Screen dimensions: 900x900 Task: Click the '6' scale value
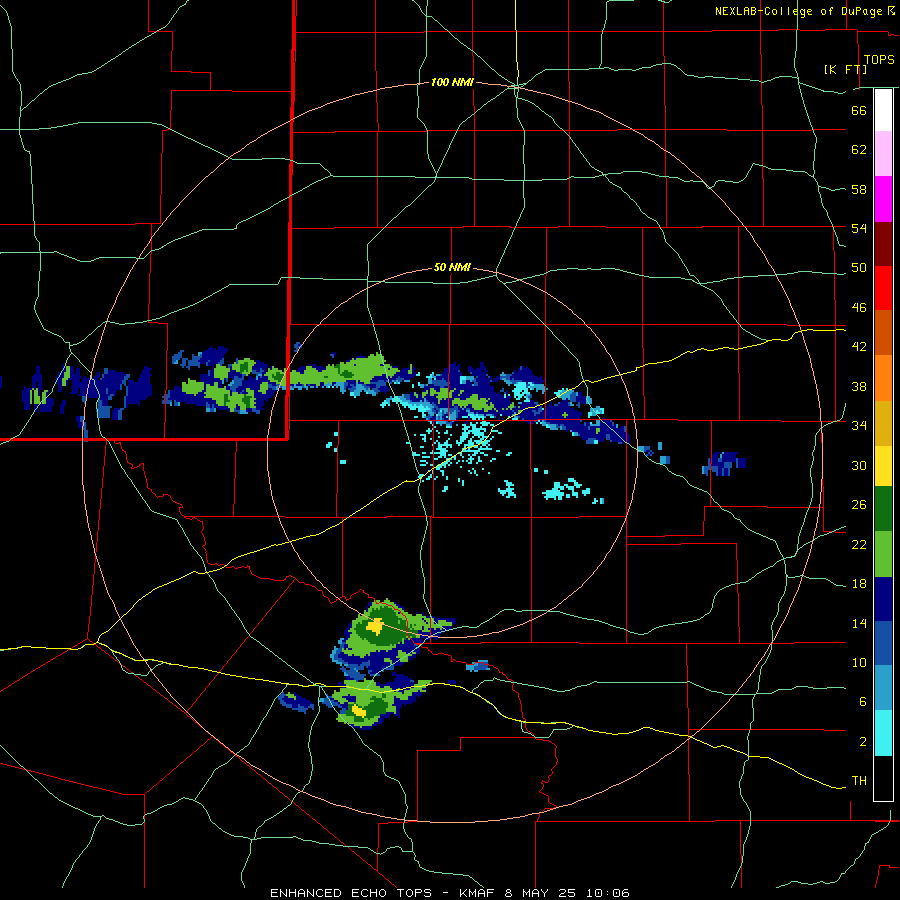pyautogui.click(x=862, y=702)
